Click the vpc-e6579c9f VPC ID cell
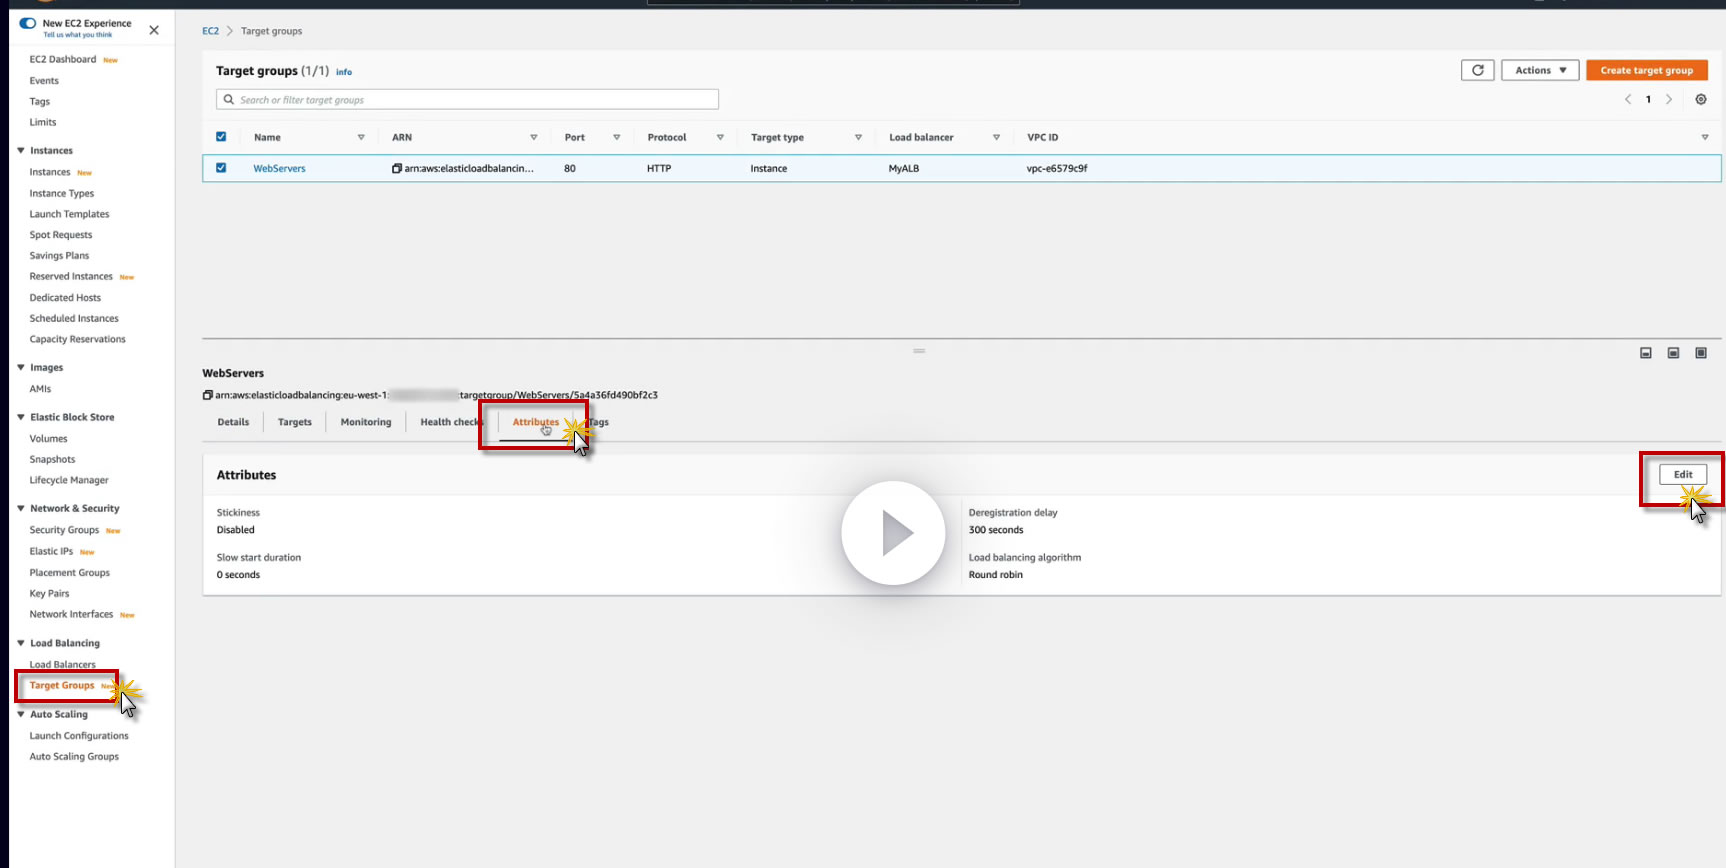This screenshot has height=868, width=1726. 1057,168
